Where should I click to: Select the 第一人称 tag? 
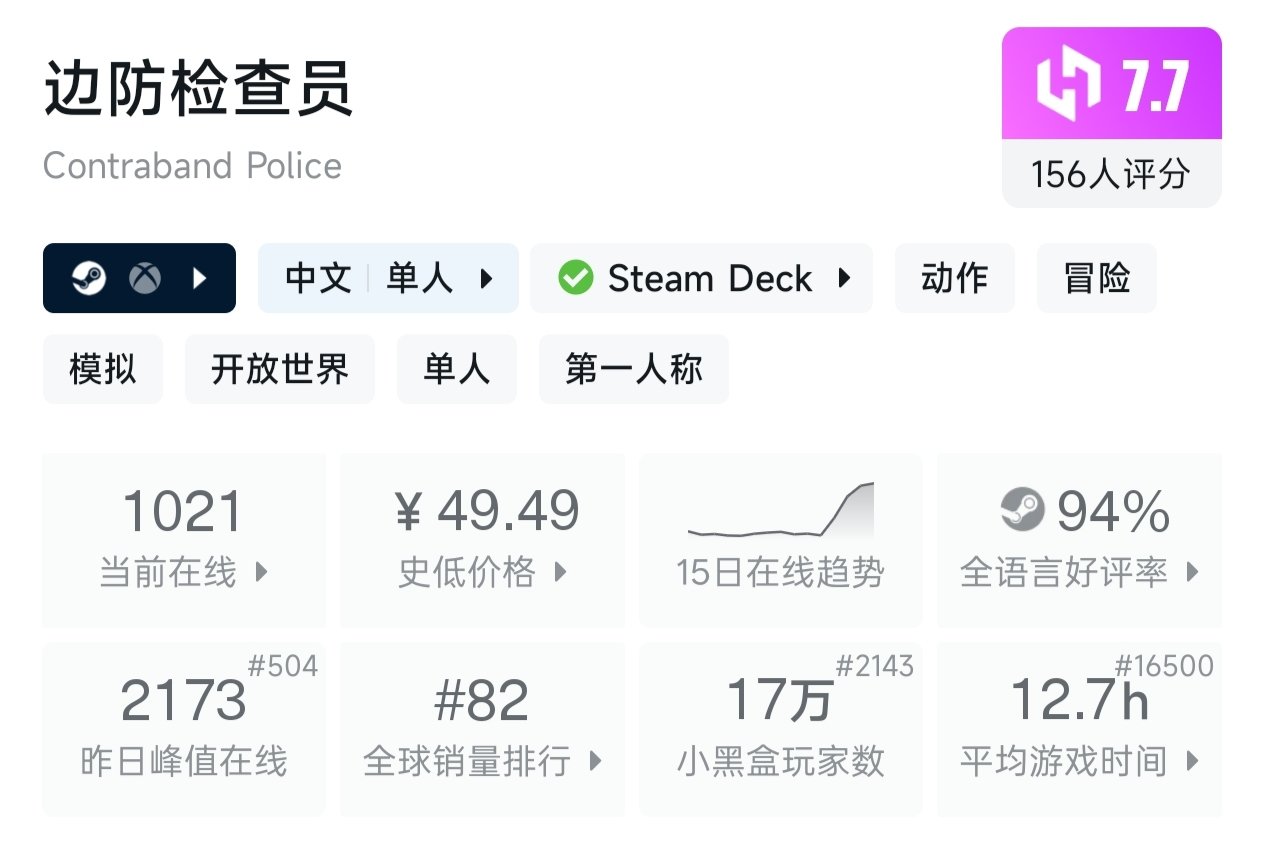click(633, 369)
